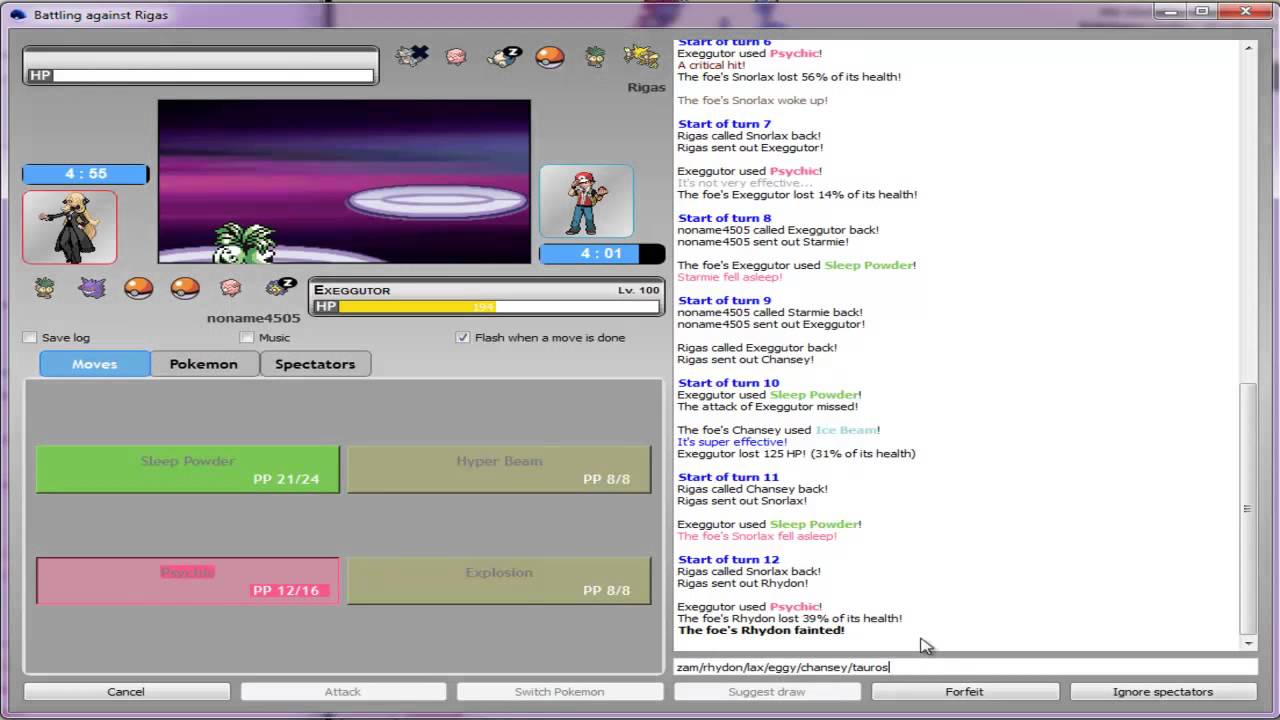This screenshot has height=720, width=1280.
Task: Click Rigas's fainted Rhydon icon with X
Action: pos(411,56)
